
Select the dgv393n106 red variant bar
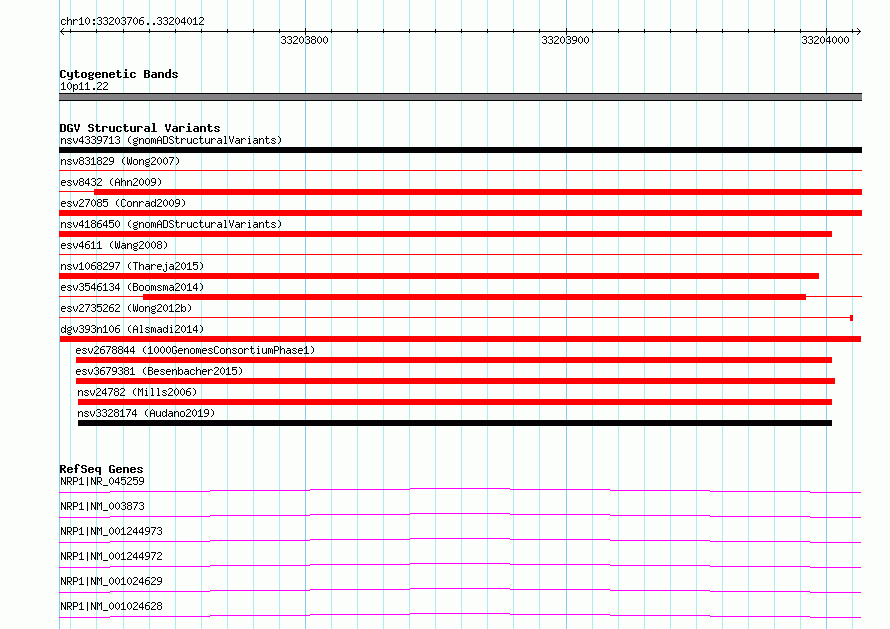(460, 339)
